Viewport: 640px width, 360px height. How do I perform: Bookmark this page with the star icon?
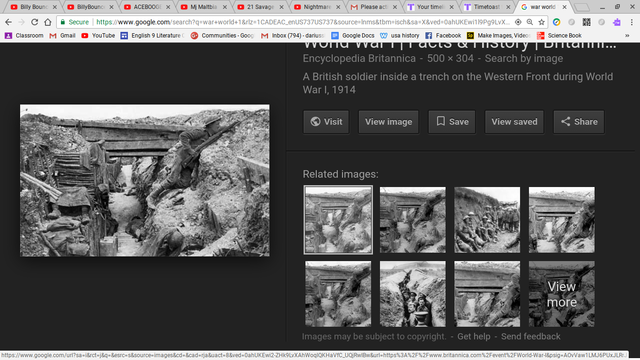[542, 22]
